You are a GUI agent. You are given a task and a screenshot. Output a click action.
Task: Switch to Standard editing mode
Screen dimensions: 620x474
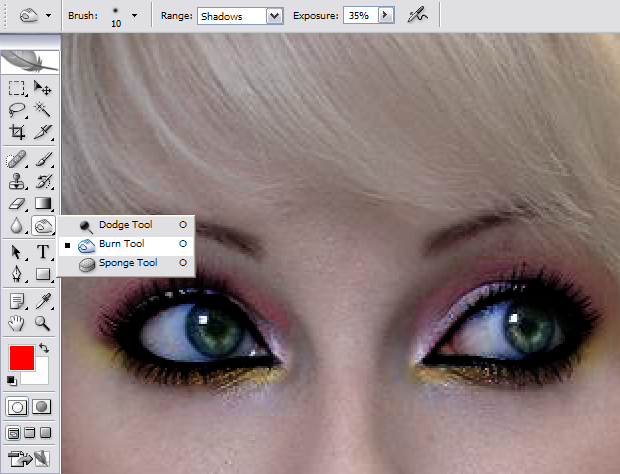point(17,407)
